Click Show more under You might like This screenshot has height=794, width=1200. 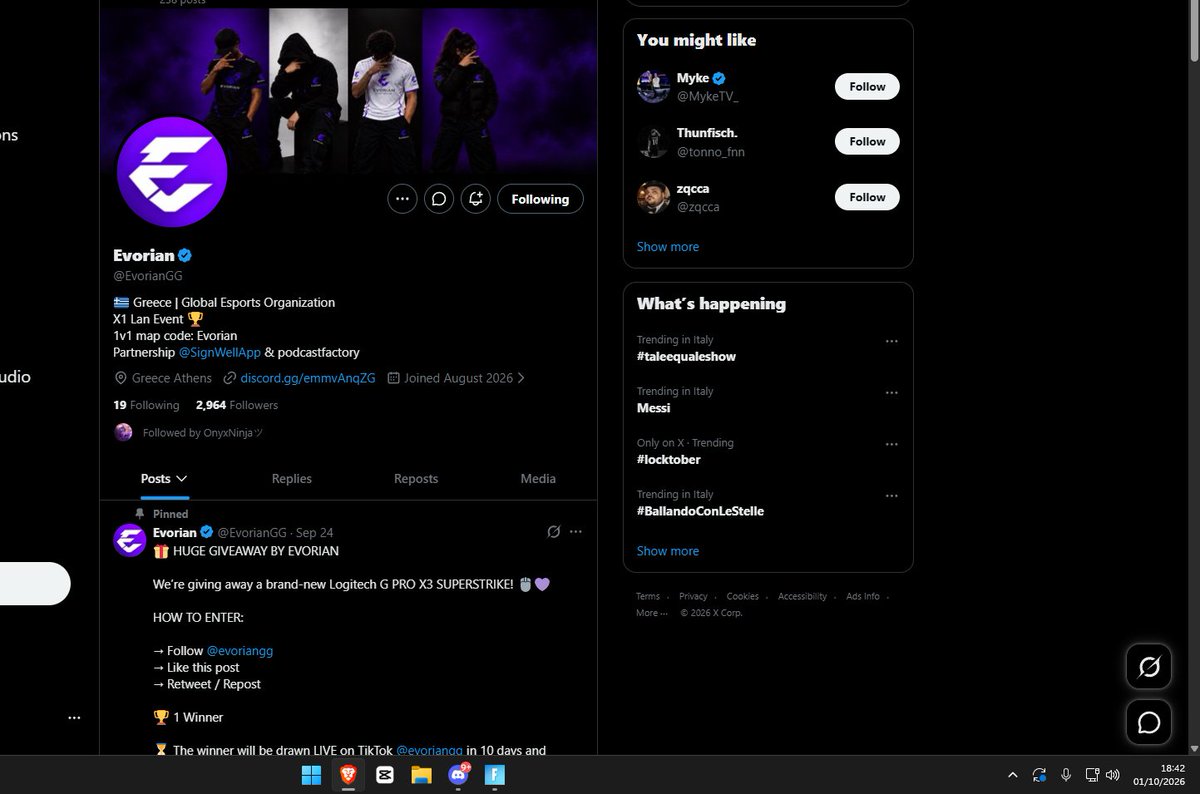668,247
